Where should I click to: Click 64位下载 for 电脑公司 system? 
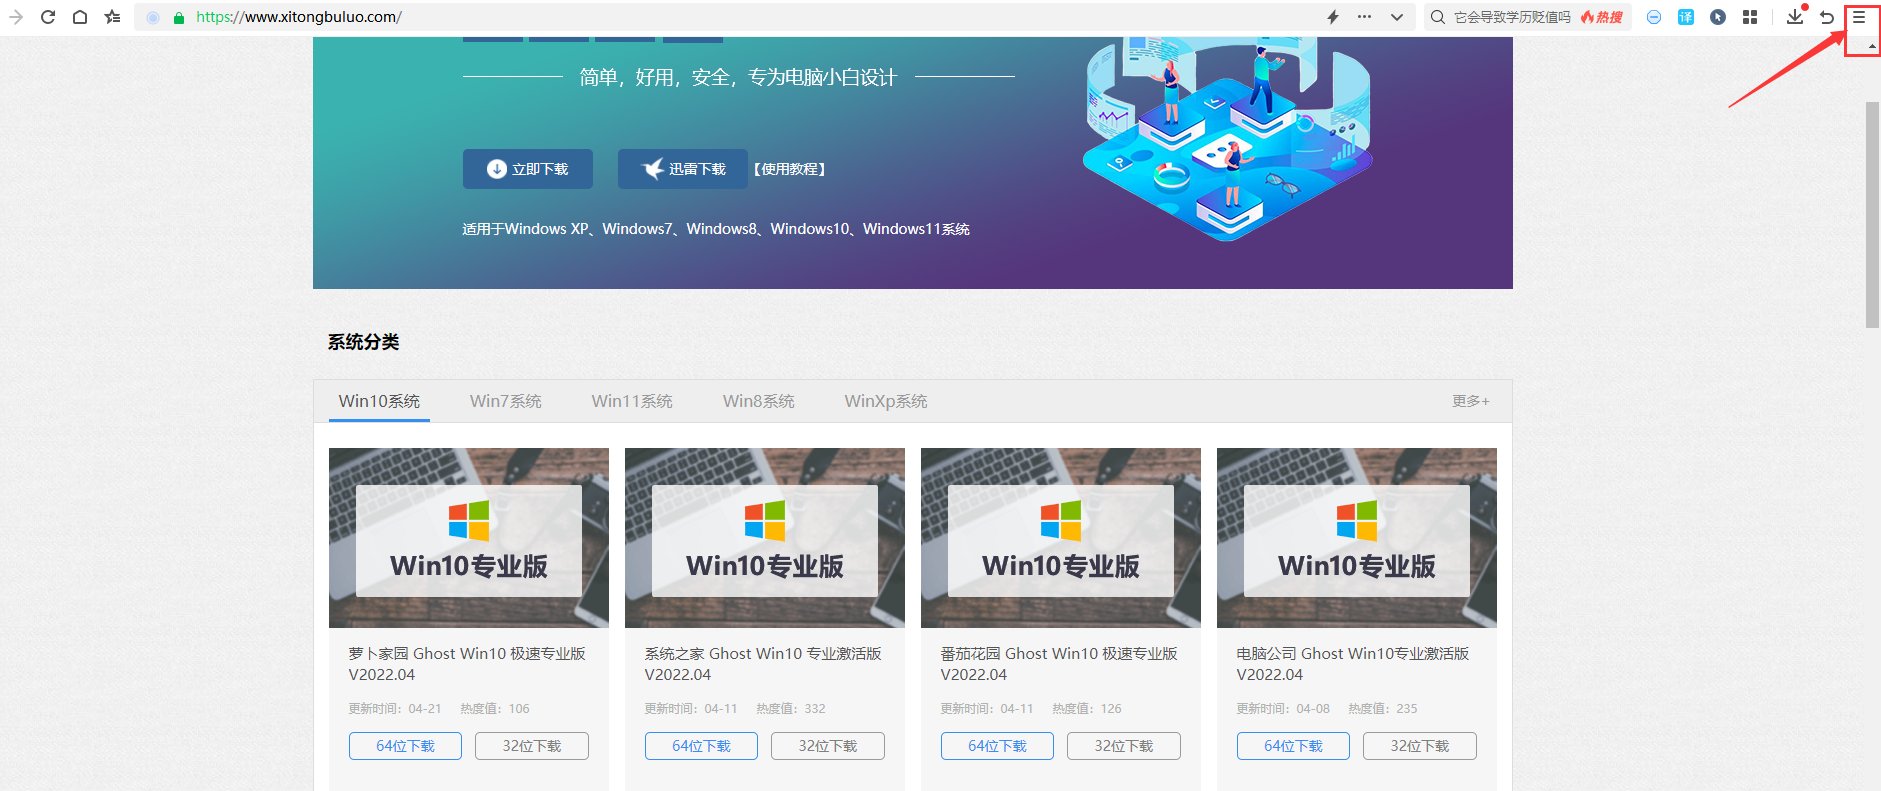coord(1293,746)
